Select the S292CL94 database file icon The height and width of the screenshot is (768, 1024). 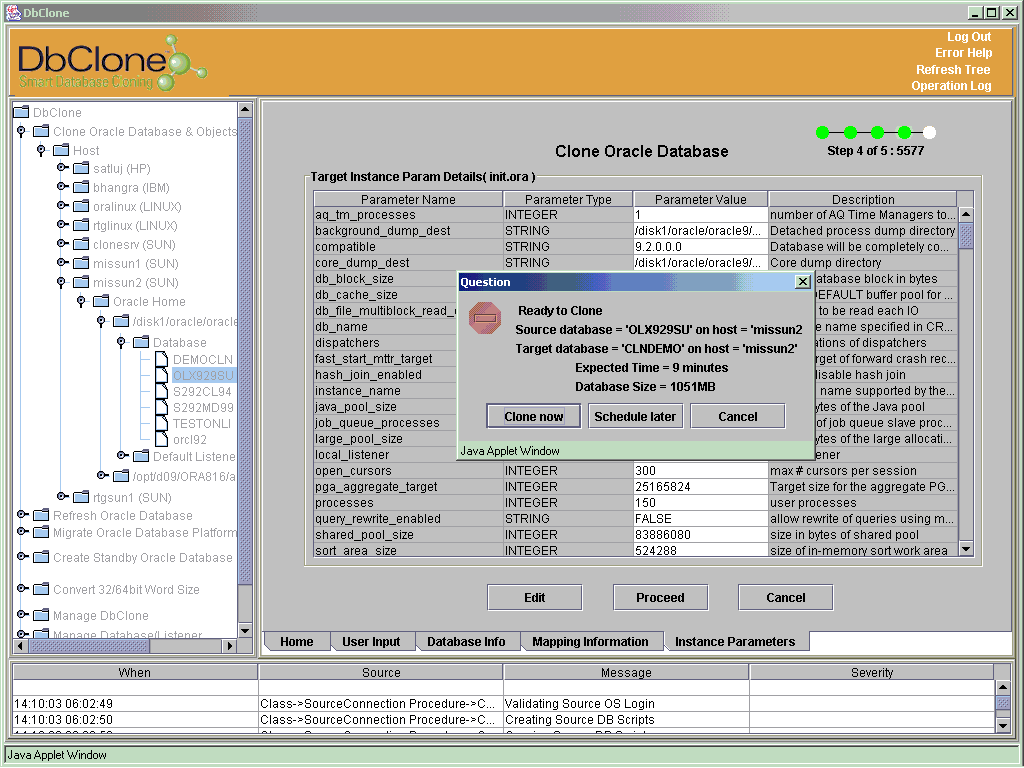(x=161, y=391)
